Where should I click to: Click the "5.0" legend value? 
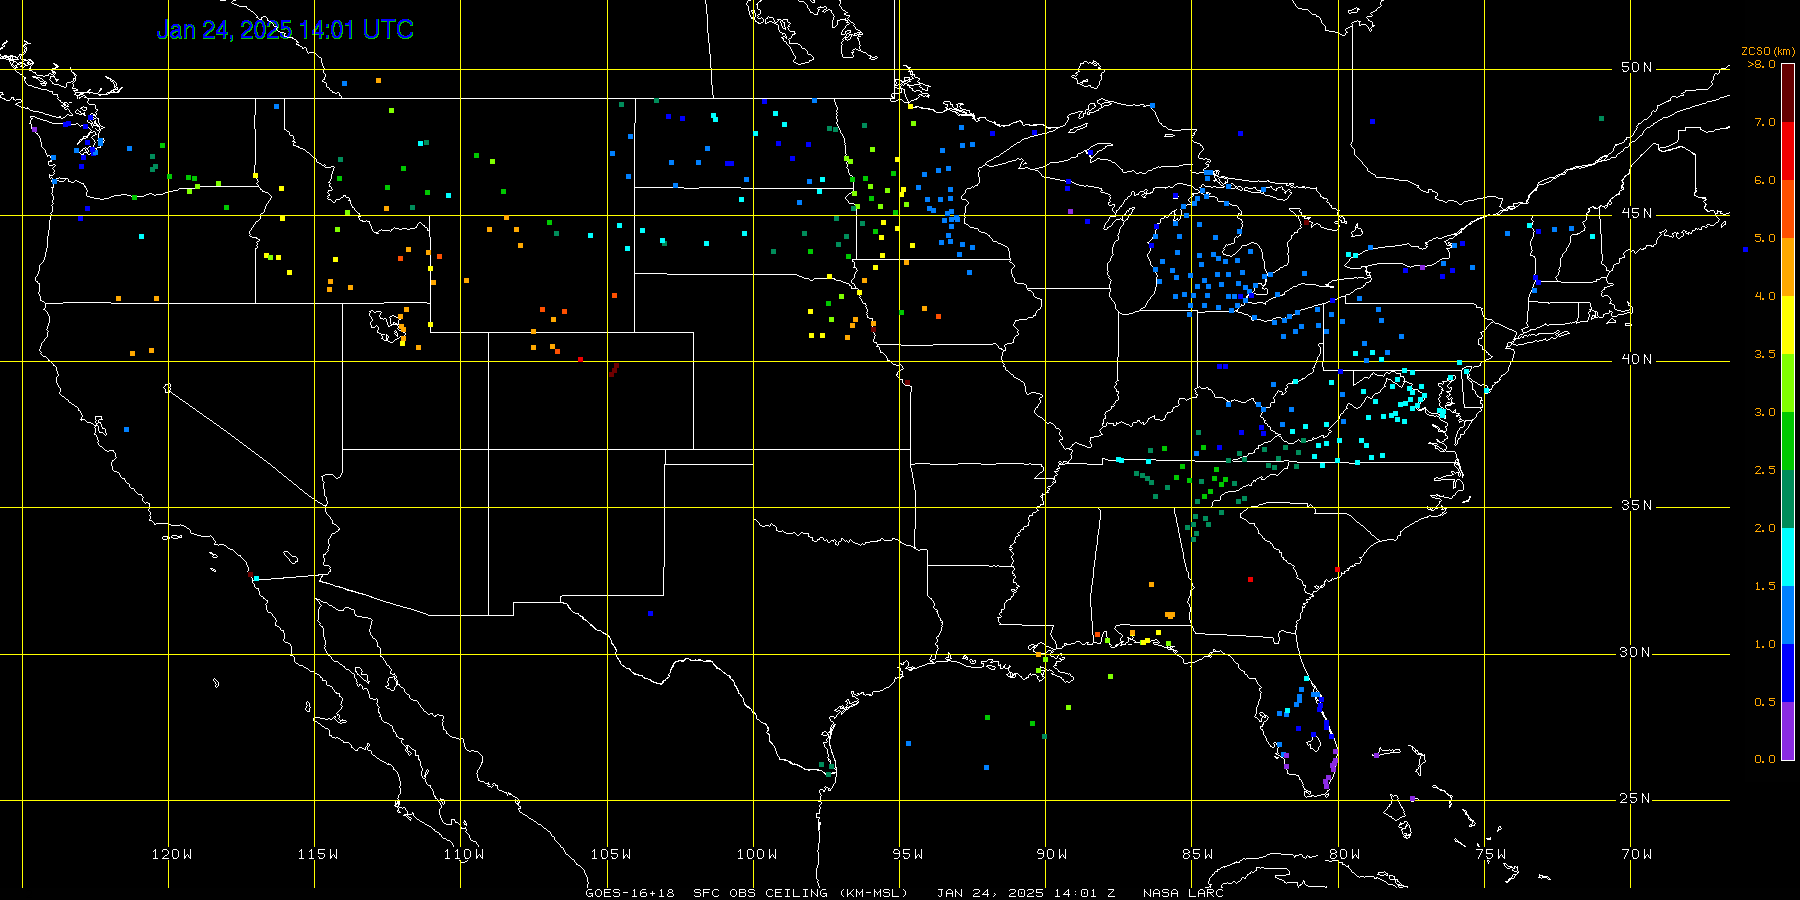click(x=1765, y=238)
